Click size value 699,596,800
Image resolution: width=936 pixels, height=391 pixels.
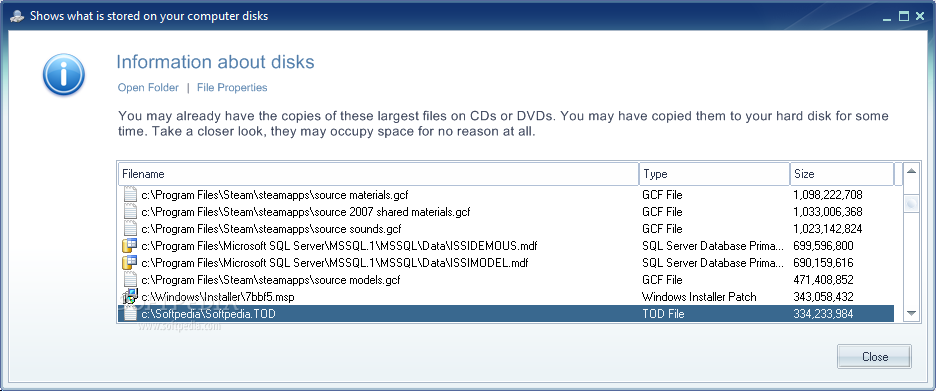[824, 245]
